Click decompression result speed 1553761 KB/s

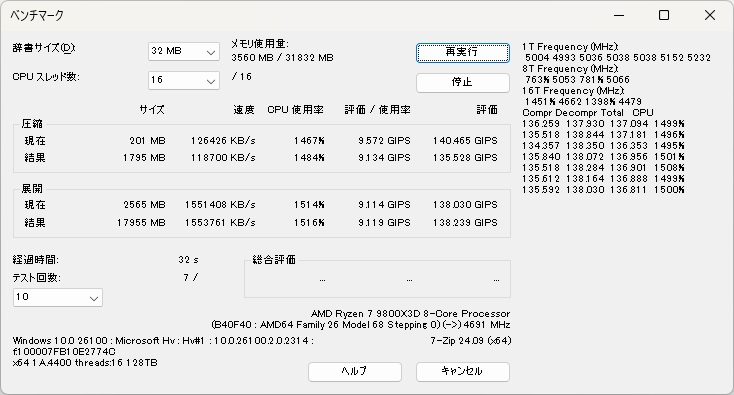pyautogui.click(x=220, y=223)
